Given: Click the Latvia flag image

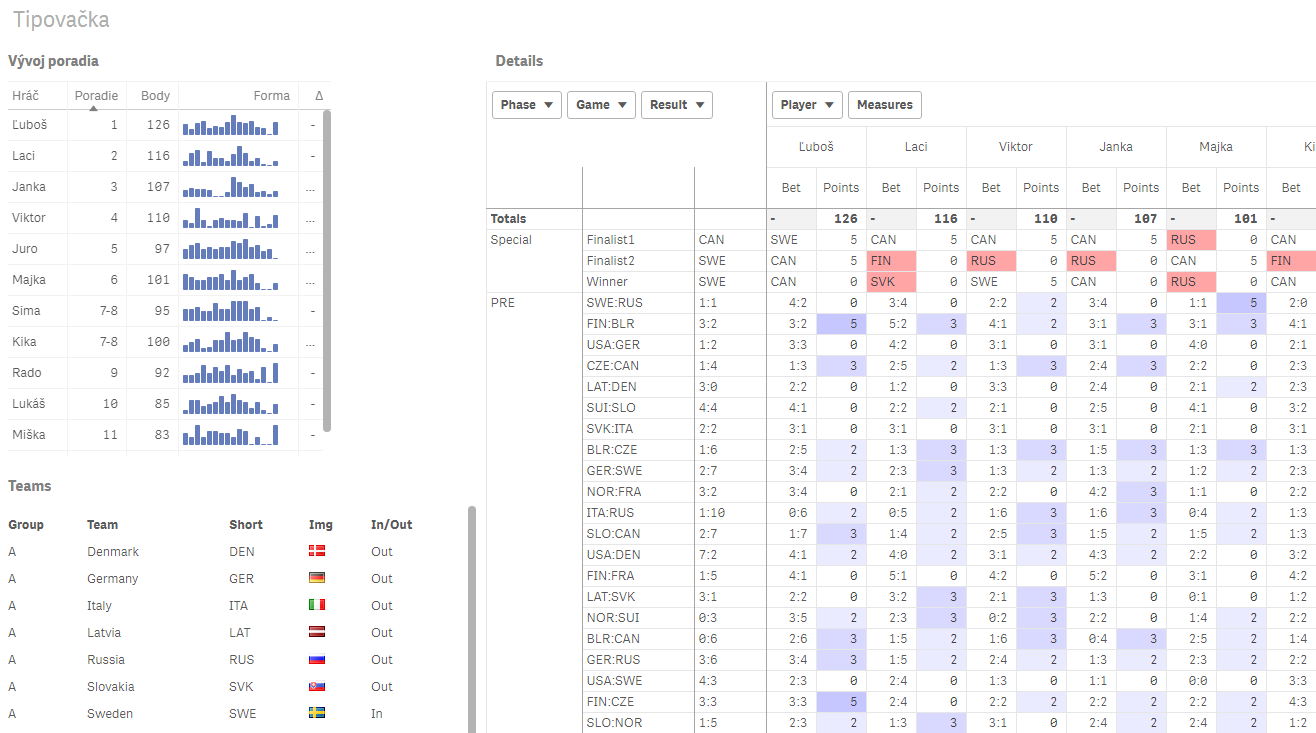Looking at the screenshot, I should (x=317, y=632).
